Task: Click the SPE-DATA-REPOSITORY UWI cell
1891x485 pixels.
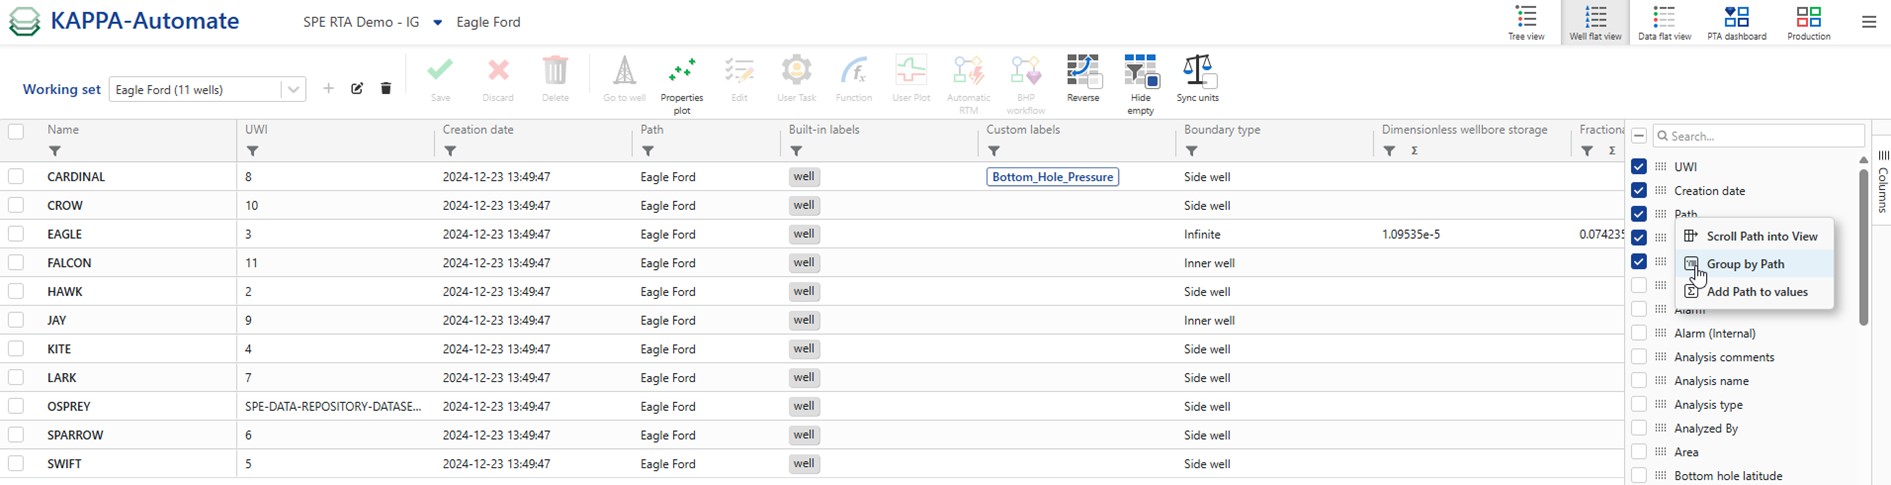Action: tap(333, 406)
